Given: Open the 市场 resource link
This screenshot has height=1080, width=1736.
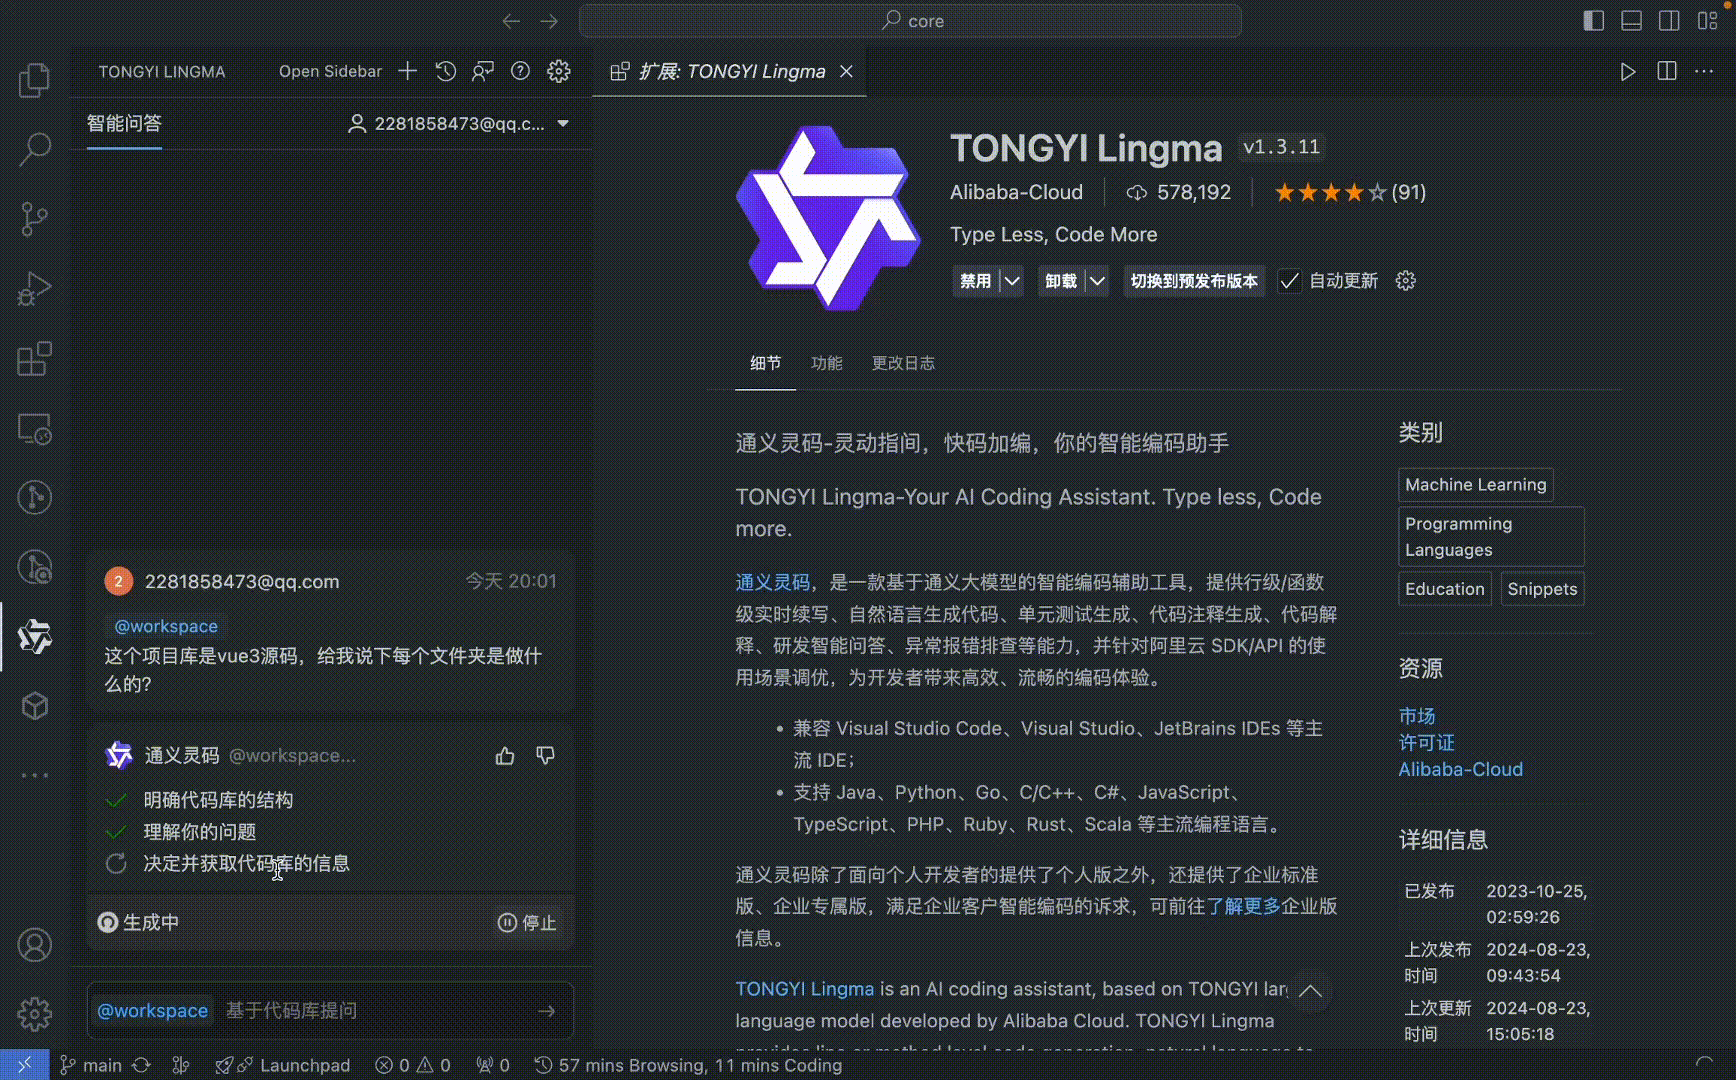Looking at the screenshot, I should (1417, 716).
